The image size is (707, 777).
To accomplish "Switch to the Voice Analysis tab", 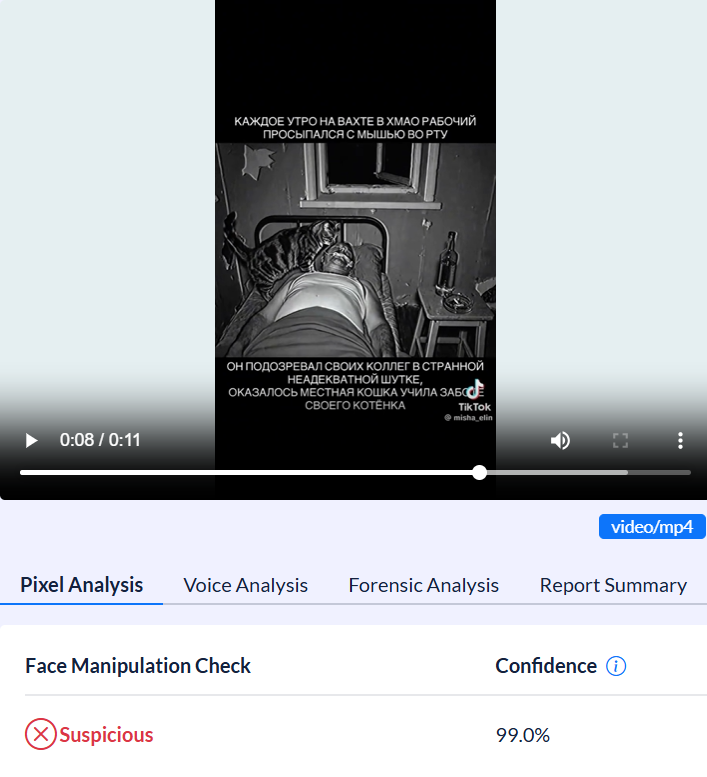I will coord(245,585).
